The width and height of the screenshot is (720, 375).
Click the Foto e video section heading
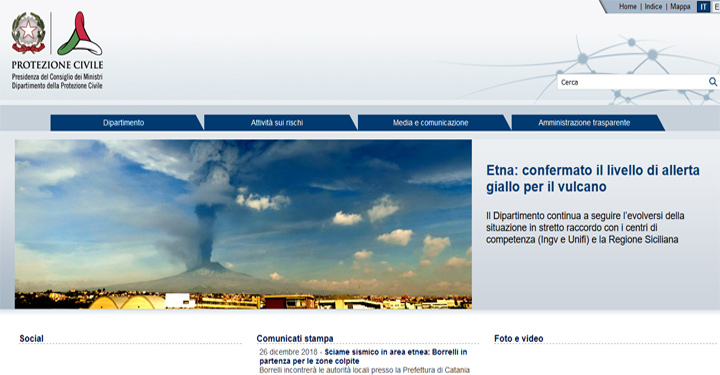pyautogui.click(x=518, y=338)
